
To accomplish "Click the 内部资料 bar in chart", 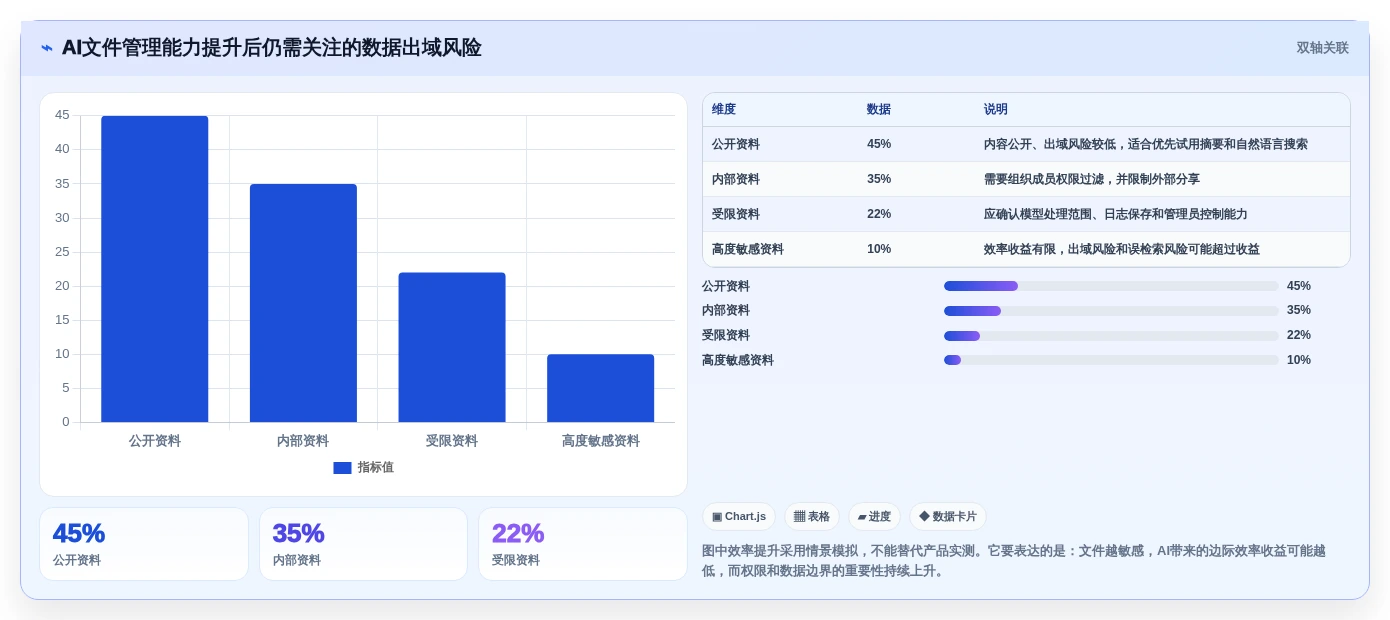I will coord(303,303).
